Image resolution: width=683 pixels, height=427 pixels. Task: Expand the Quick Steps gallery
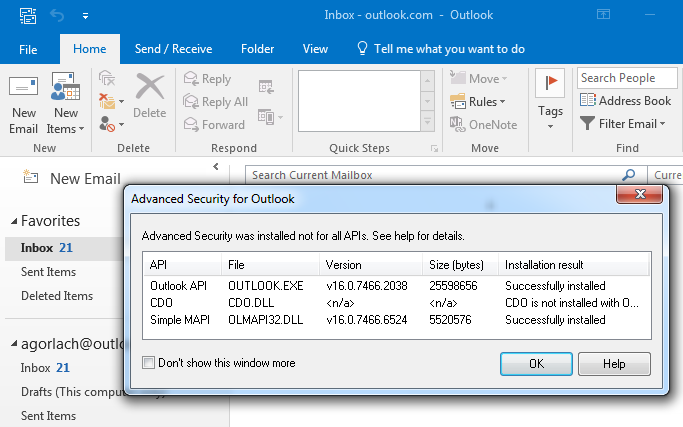click(428, 122)
